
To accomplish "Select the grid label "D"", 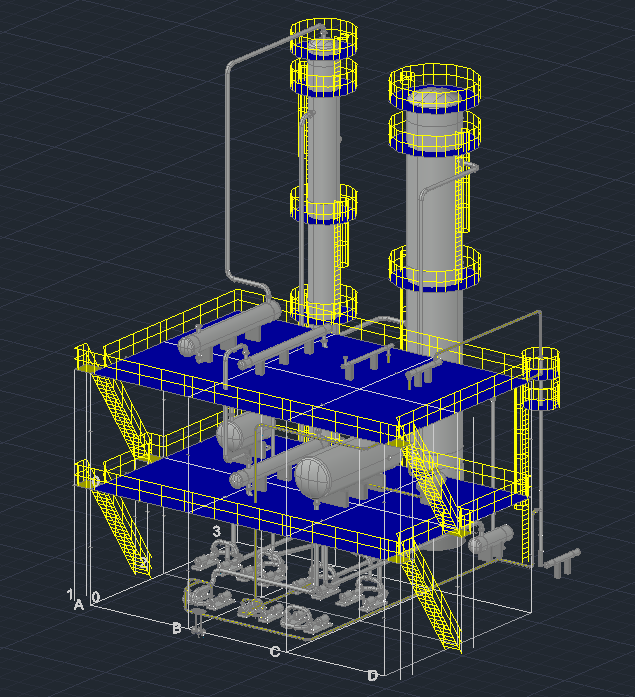I will click(372, 676).
